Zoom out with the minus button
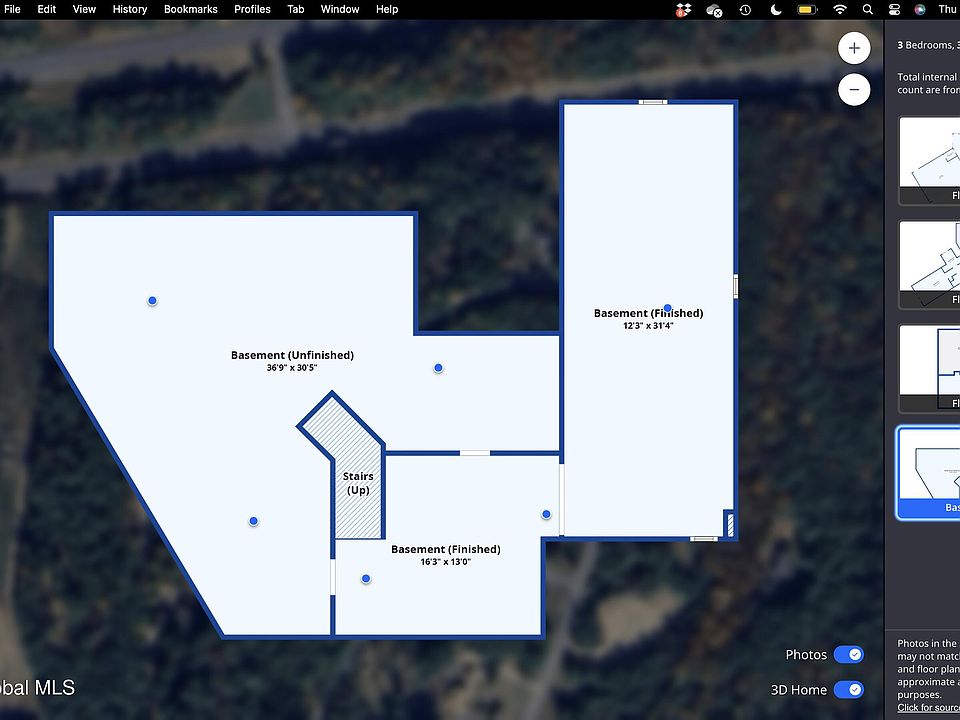Image resolution: width=960 pixels, height=720 pixels. tap(853, 89)
